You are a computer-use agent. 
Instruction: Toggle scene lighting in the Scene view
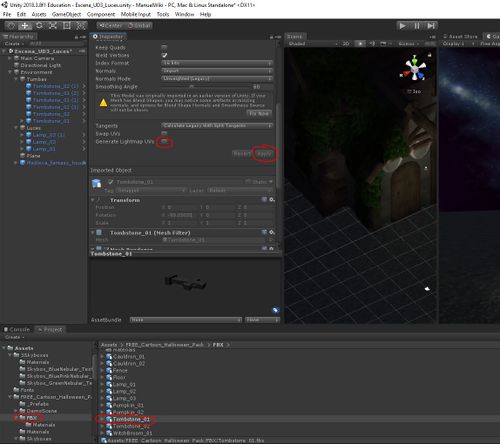click(x=360, y=44)
